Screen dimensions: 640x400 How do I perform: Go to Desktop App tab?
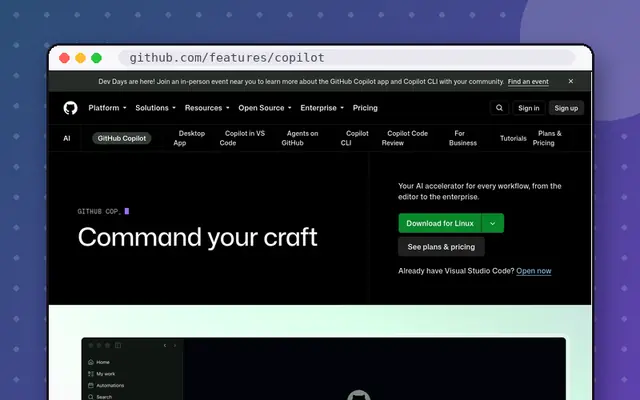189,138
